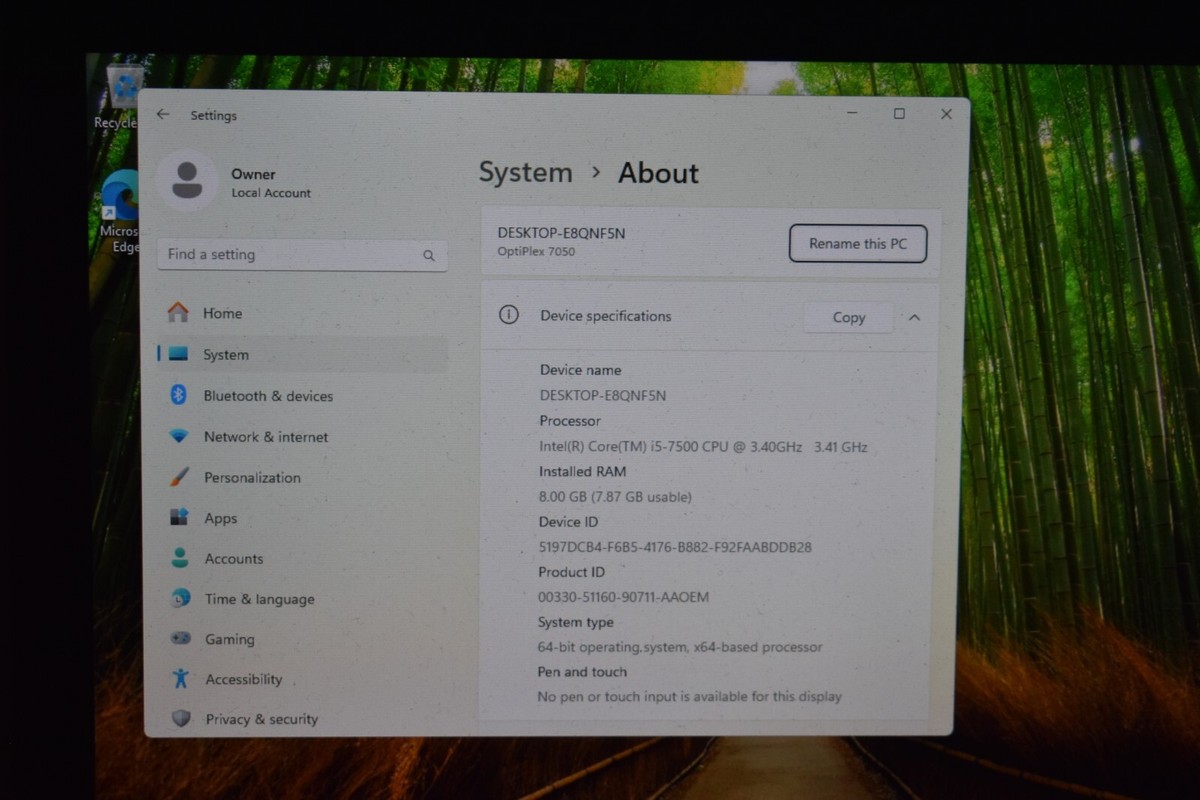Image resolution: width=1200 pixels, height=800 pixels.
Task: Open the Home settings page
Action: [x=302, y=313]
